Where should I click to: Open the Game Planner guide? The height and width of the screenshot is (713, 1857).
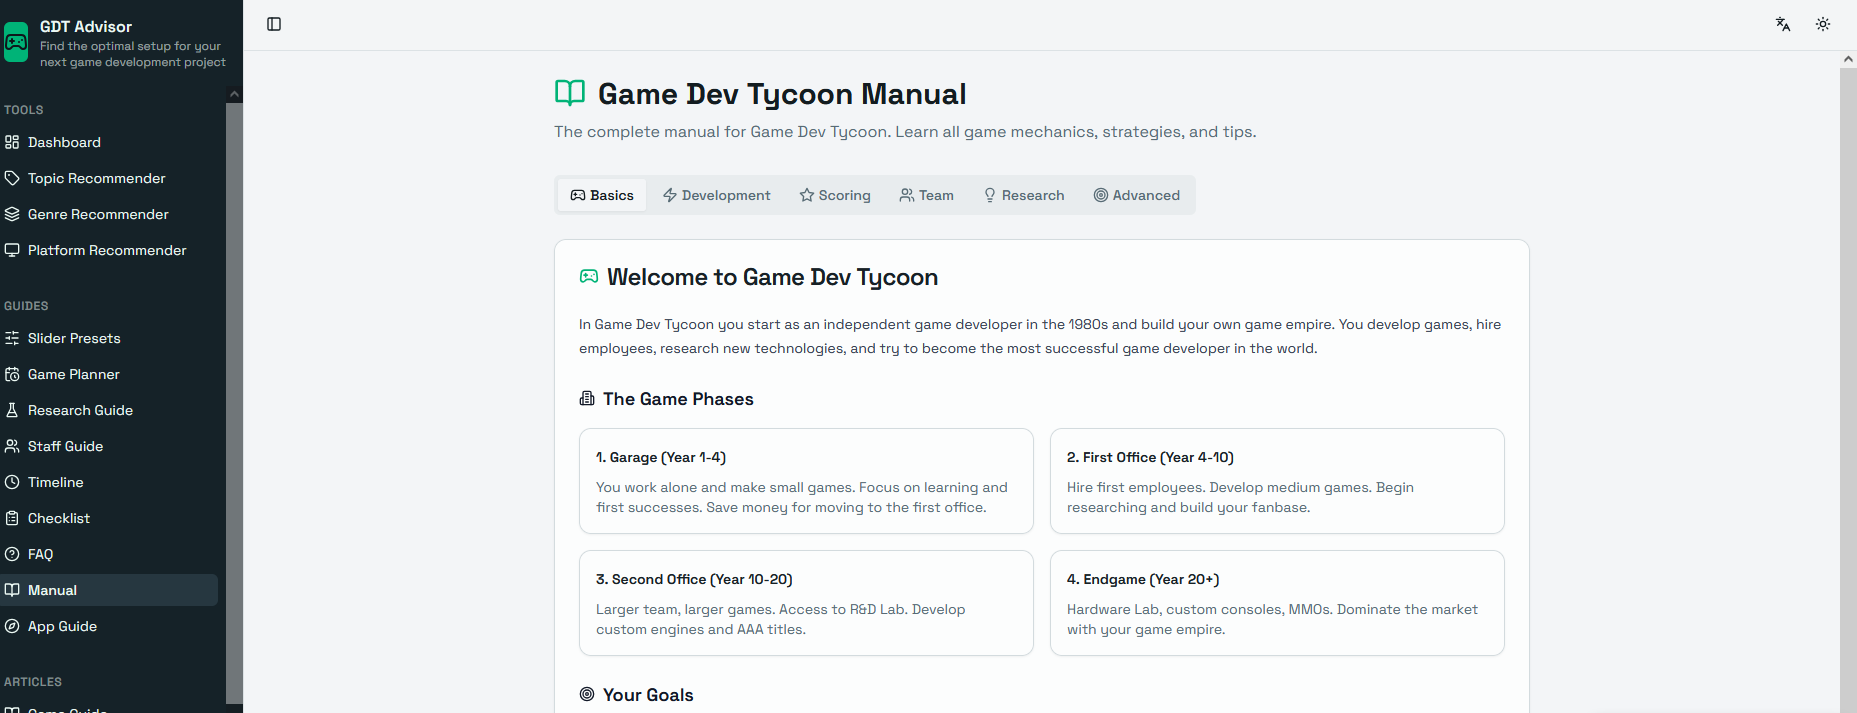pos(109,374)
